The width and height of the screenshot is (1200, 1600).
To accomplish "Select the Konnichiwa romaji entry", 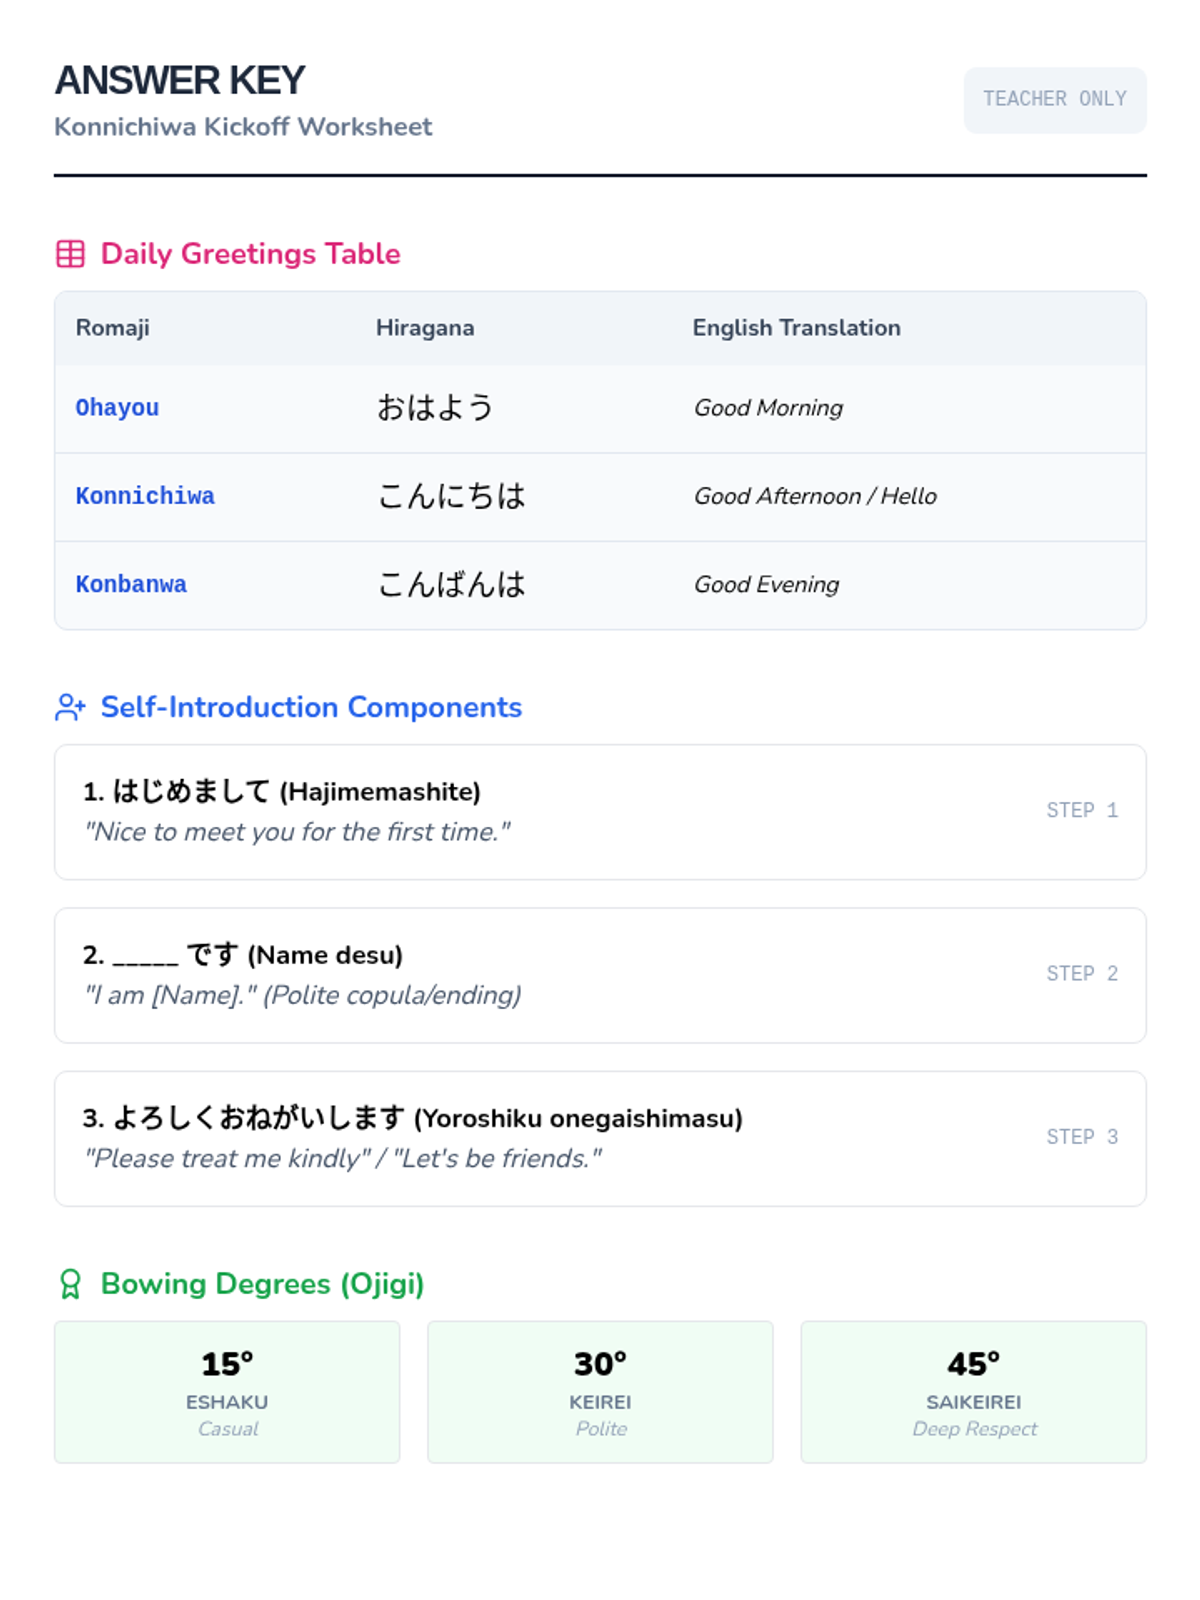I will pyautogui.click(x=145, y=496).
